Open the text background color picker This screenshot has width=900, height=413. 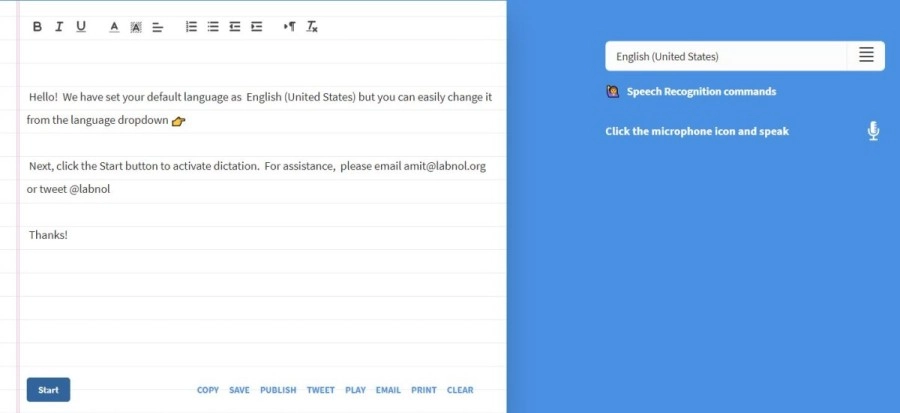point(135,27)
